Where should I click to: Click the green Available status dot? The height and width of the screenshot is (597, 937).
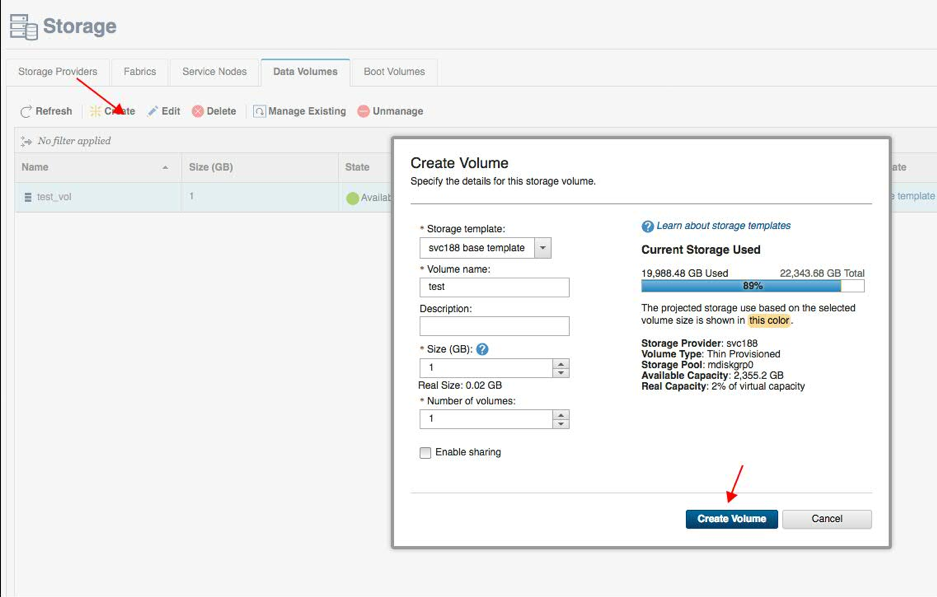[353, 198]
